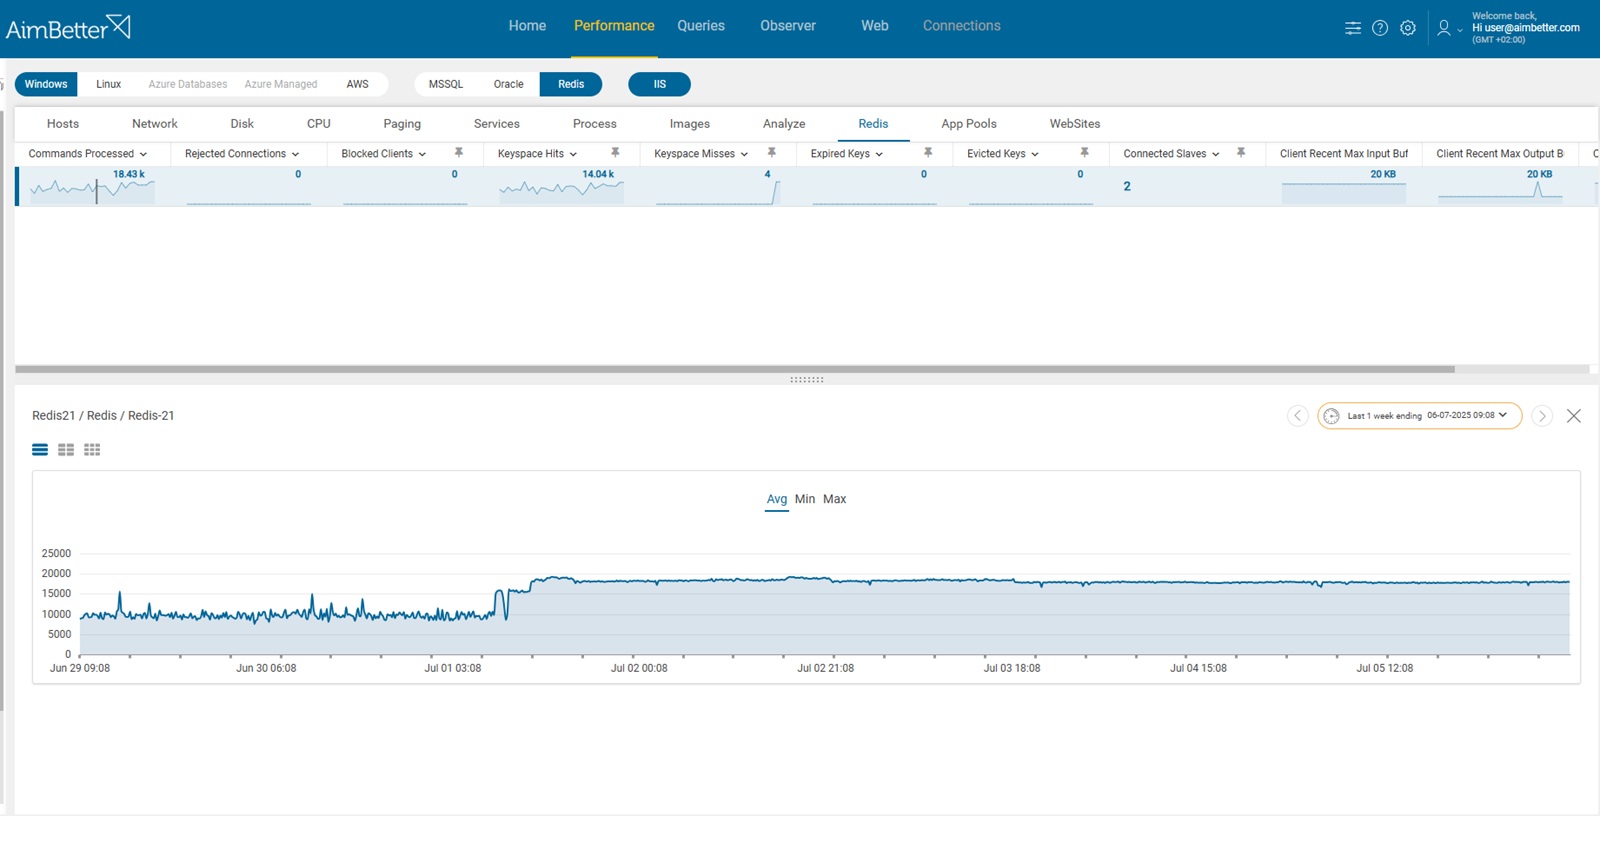The height and width of the screenshot is (851, 1600).
Task: Open the Connections menu
Action: (962, 26)
